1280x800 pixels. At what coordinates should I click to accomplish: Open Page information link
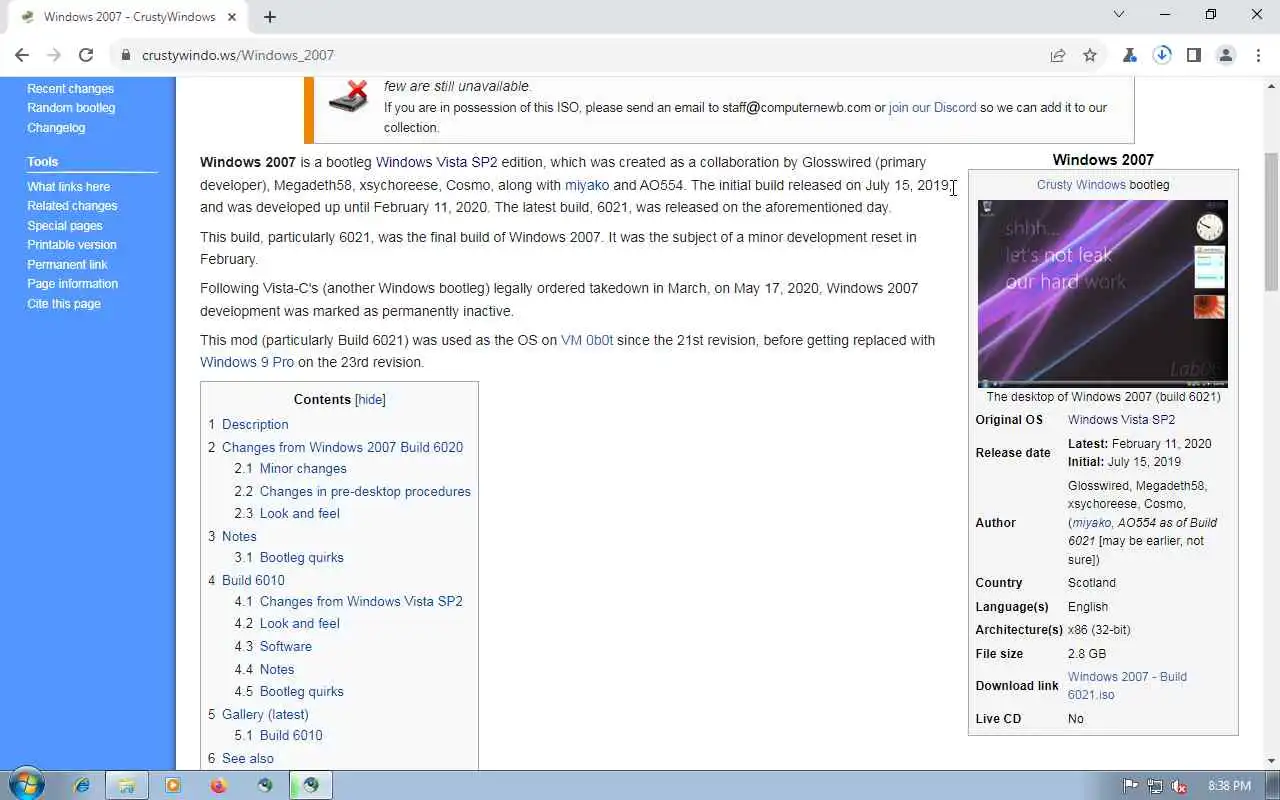point(72,284)
